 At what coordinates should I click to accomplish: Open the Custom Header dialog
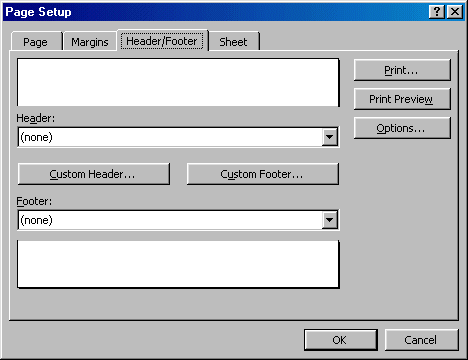[94, 174]
